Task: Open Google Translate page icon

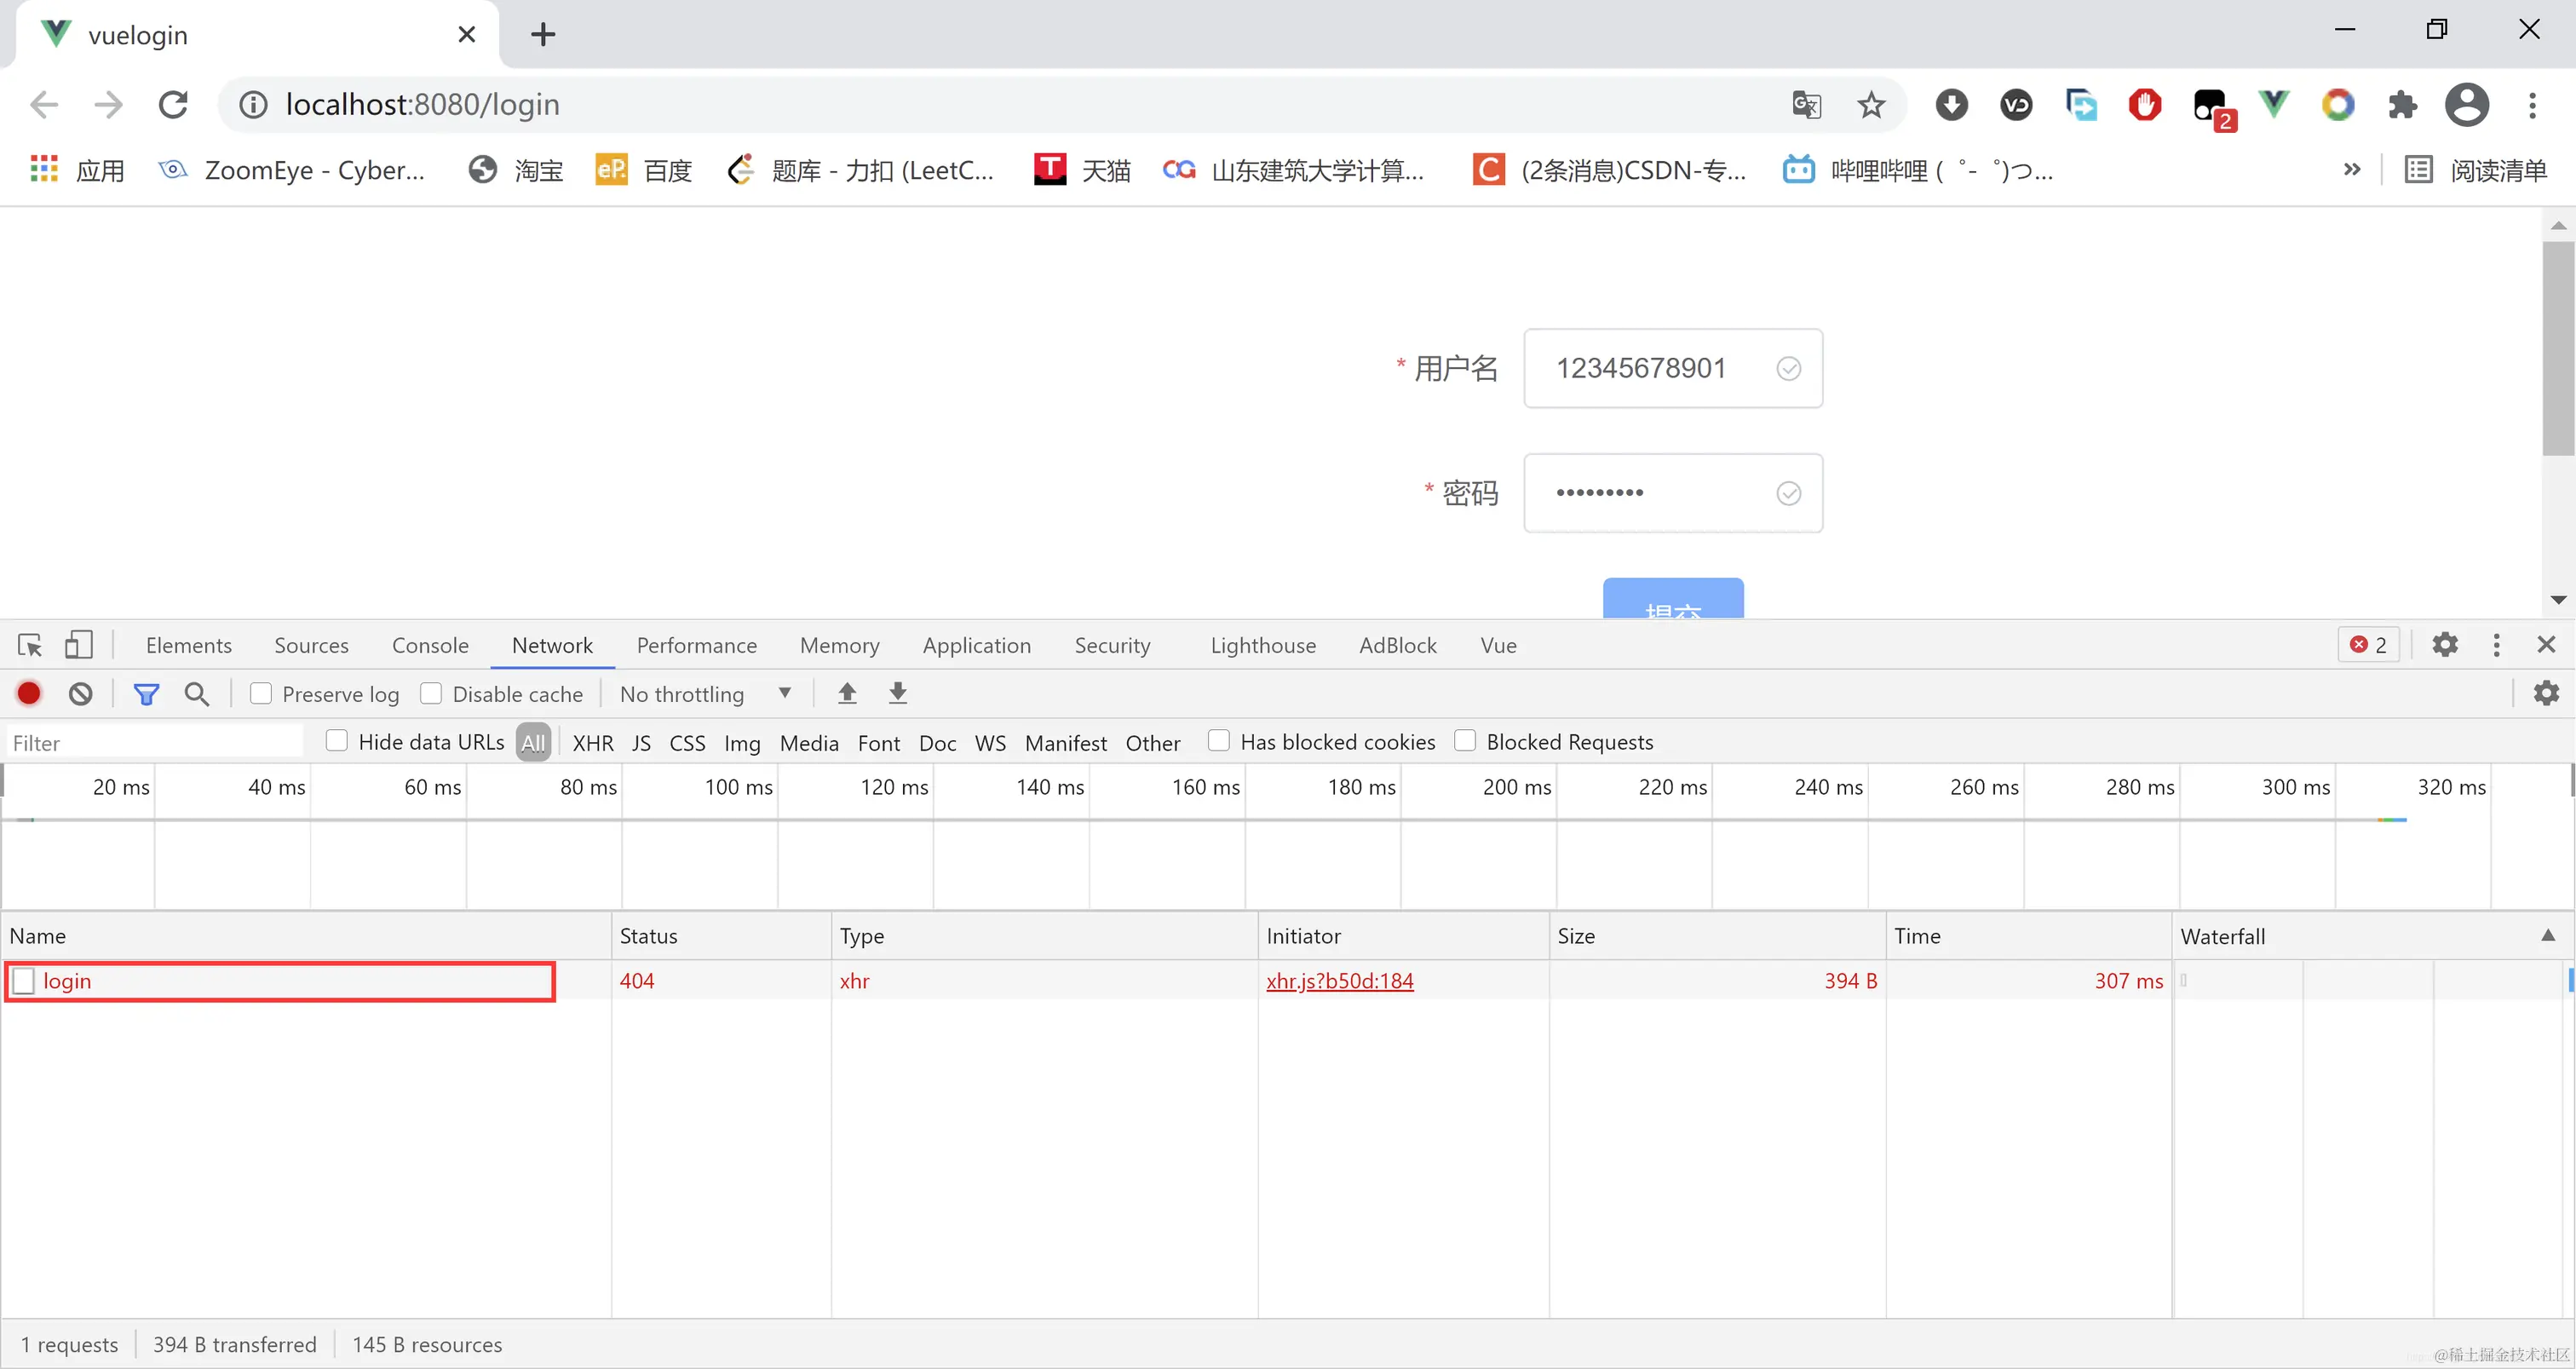Action: point(1806,104)
